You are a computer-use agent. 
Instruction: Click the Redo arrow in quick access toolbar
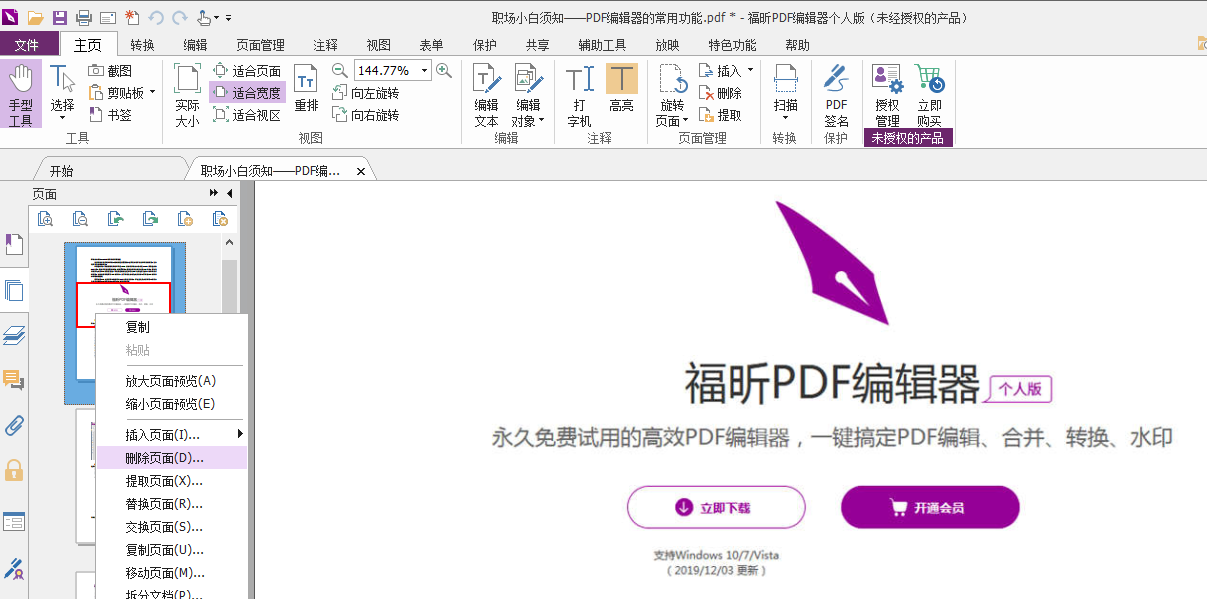point(179,17)
